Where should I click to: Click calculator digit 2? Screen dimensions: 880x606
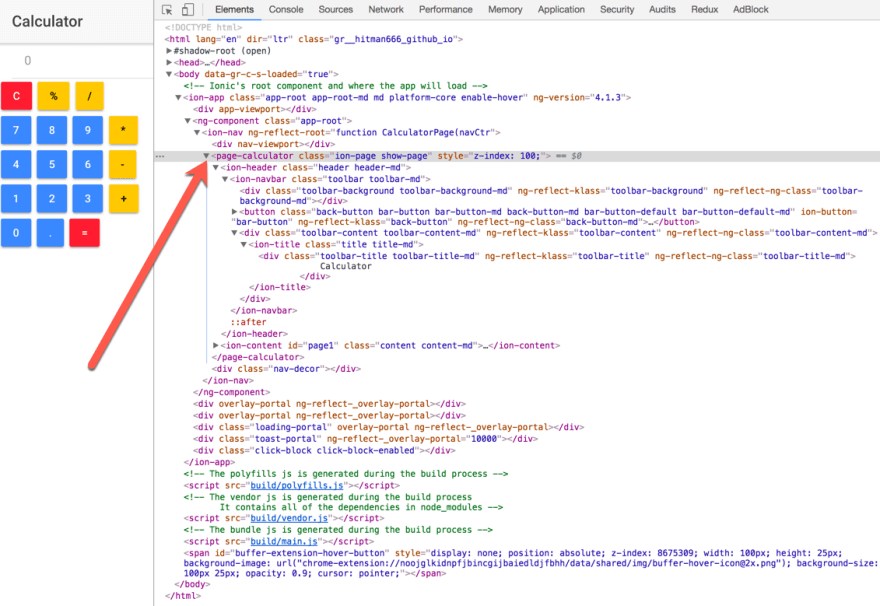pos(52,199)
